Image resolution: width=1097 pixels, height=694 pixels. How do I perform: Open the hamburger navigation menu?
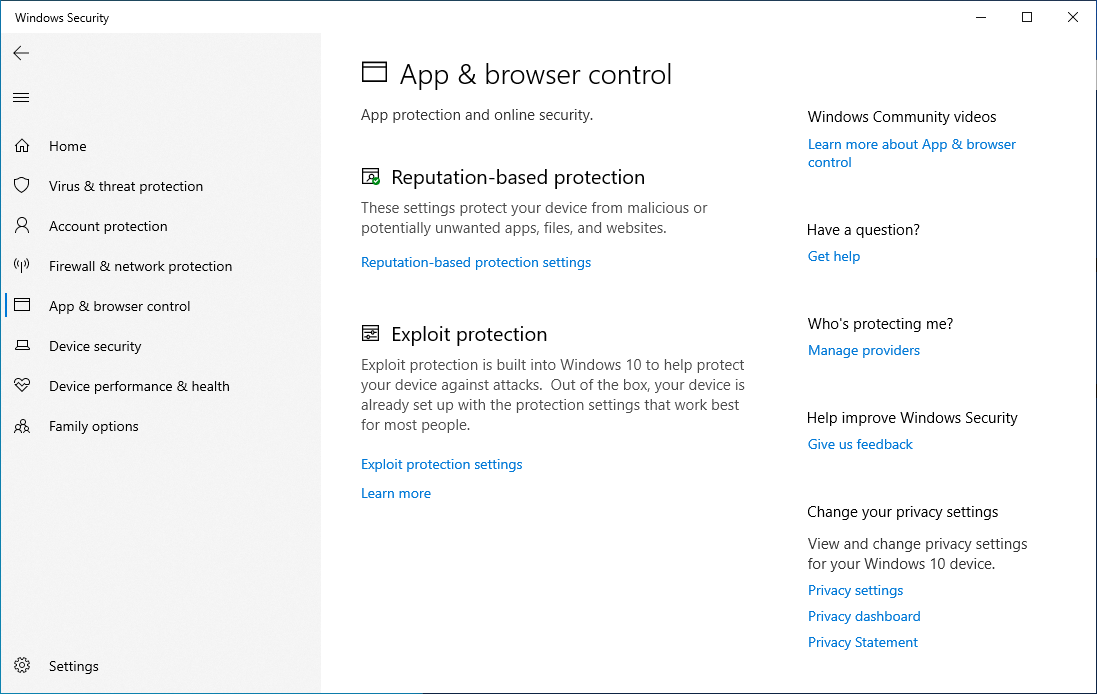(x=21, y=97)
